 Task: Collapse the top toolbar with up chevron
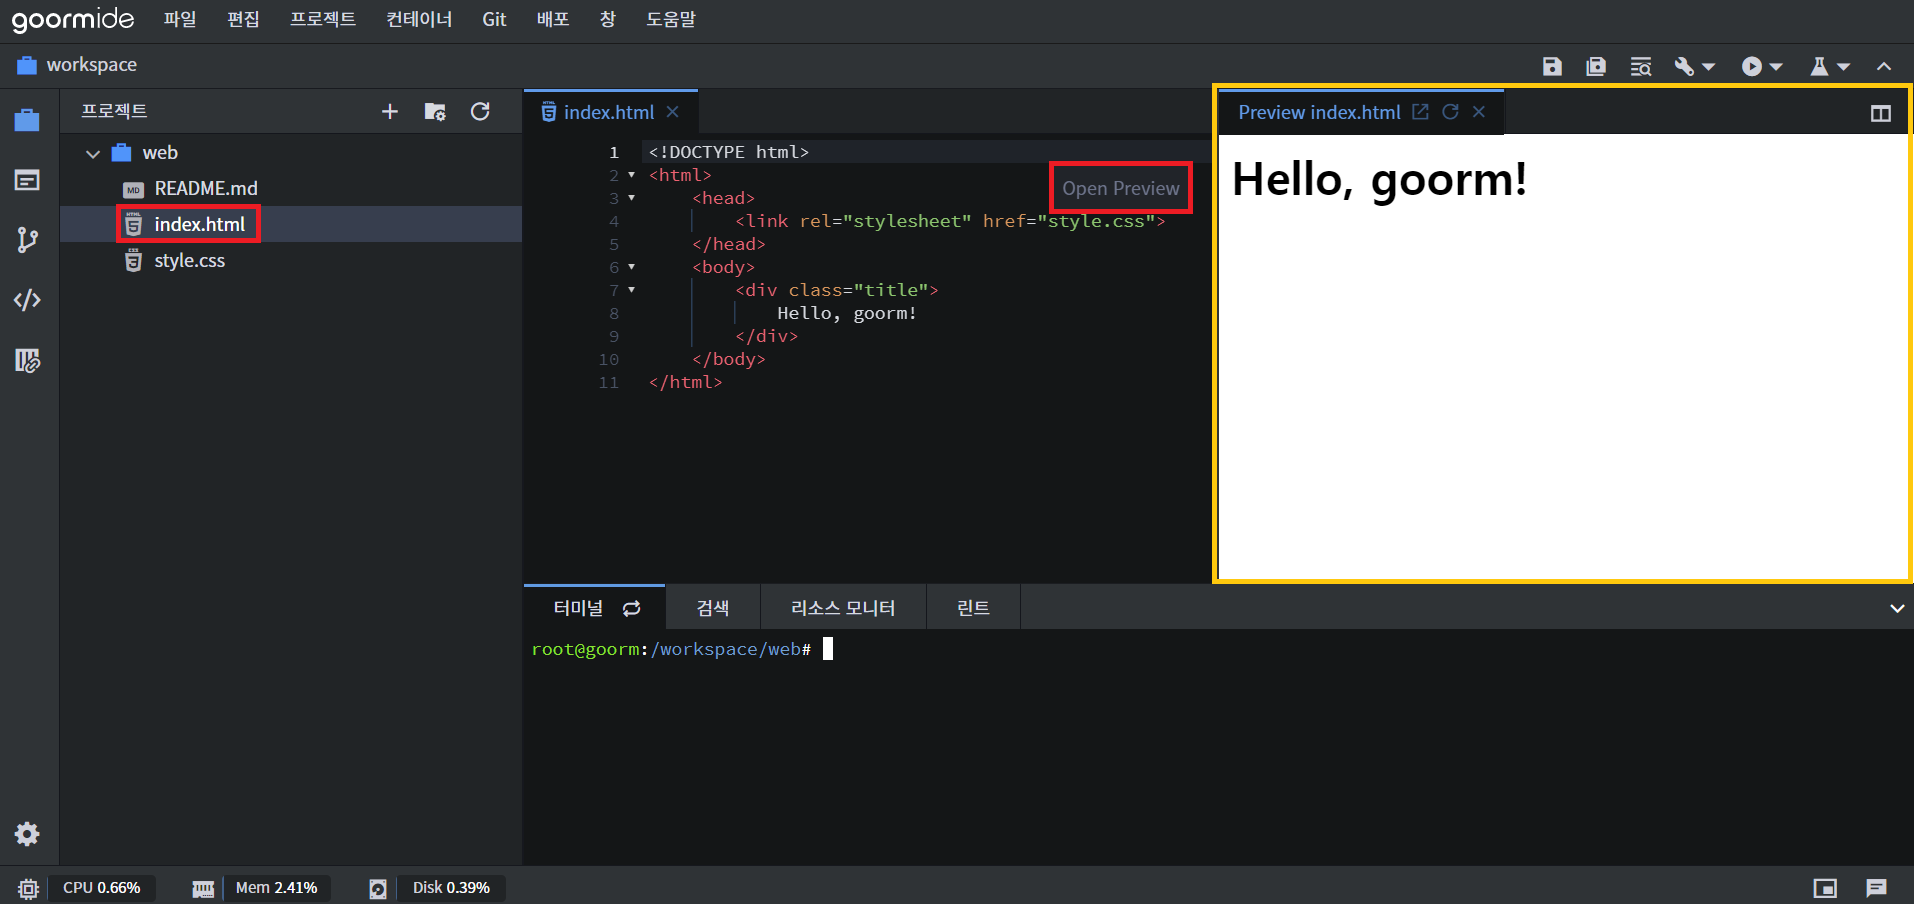tap(1884, 66)
